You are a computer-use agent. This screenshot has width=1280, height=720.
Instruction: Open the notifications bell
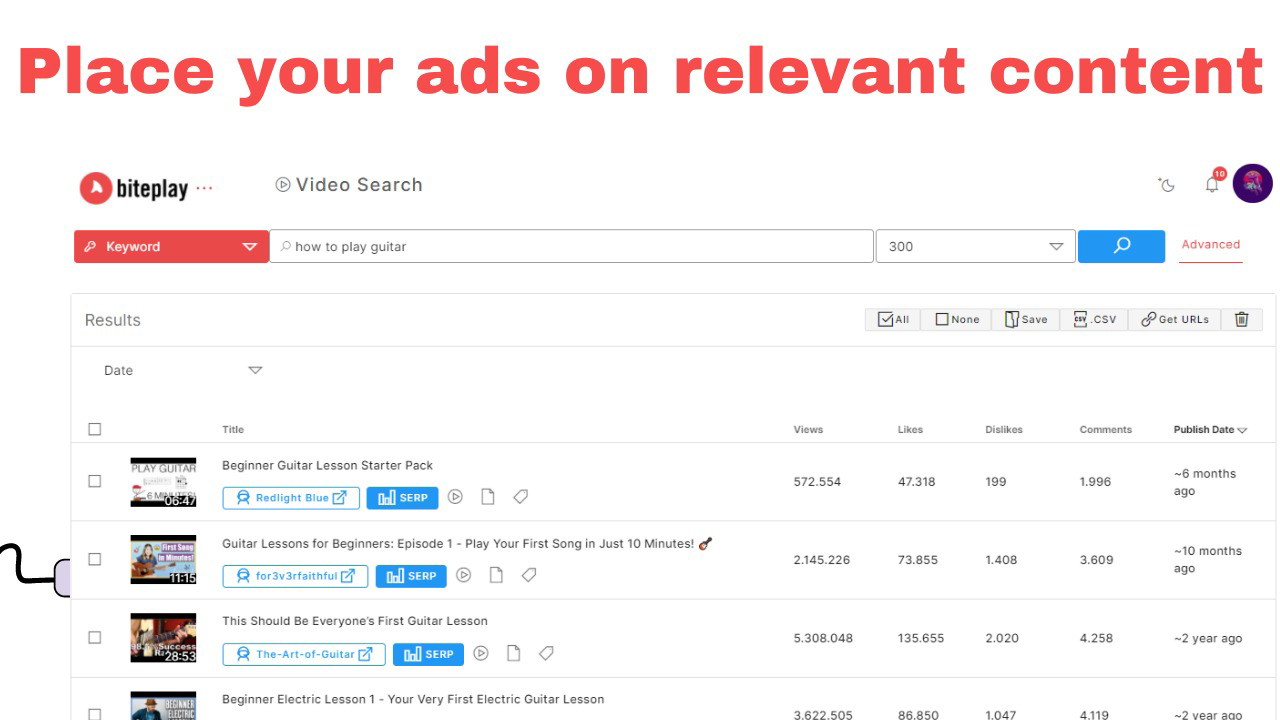pos(1212,184)
